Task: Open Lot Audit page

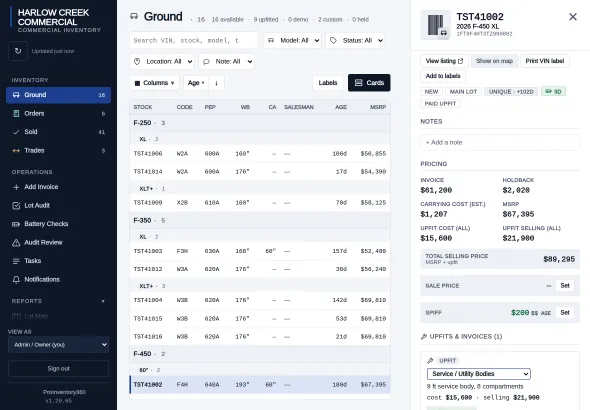Action: click(x=58, y=205)
